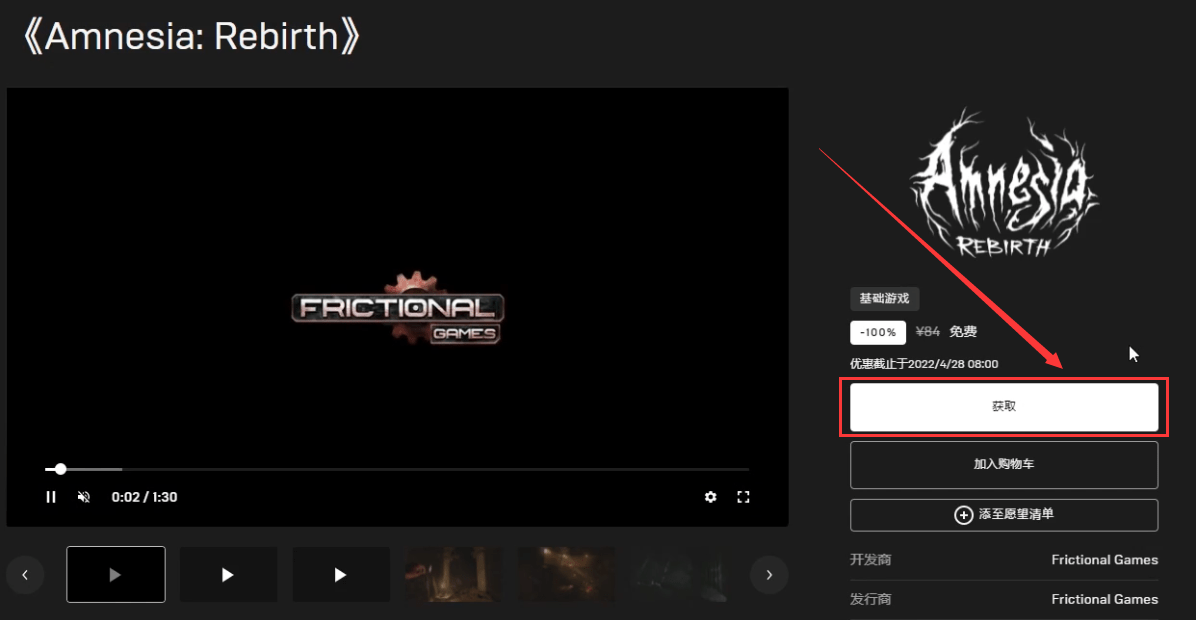Open video settings gear
Image resolution: width=1196 pixels, height=620 pixels.
coord(710,497)
